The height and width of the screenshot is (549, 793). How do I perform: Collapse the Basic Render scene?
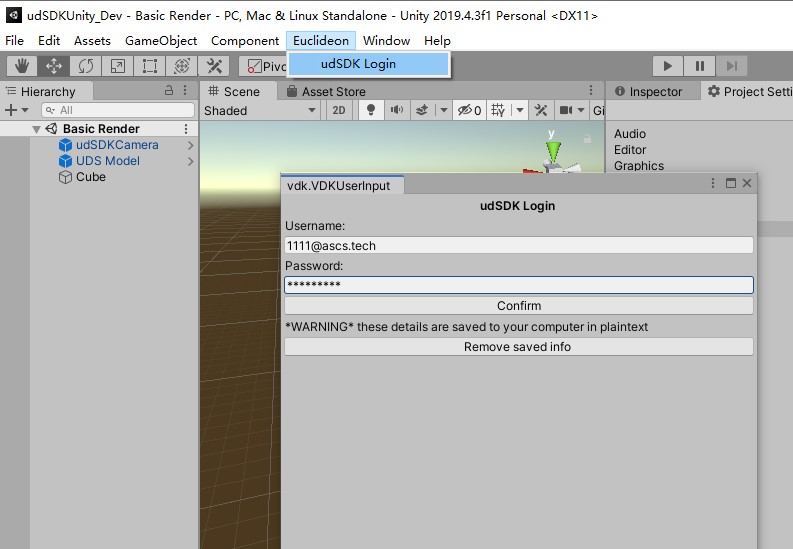36,129
